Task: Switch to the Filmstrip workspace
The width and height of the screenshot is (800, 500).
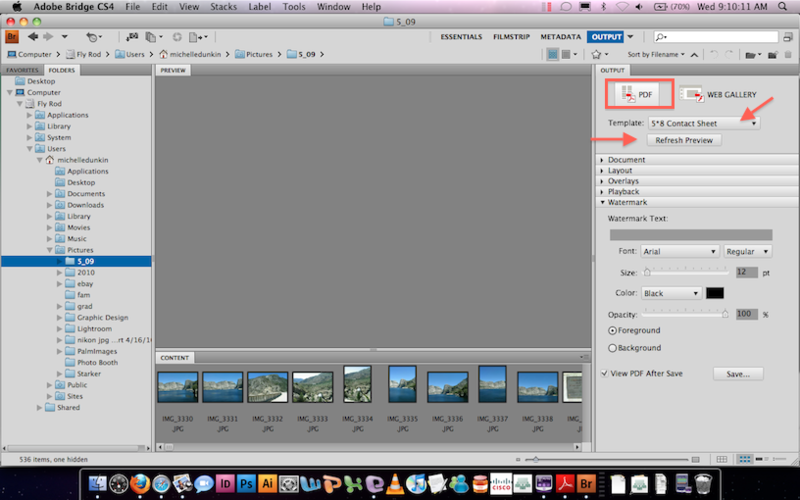Action: [x=512, y=37]
